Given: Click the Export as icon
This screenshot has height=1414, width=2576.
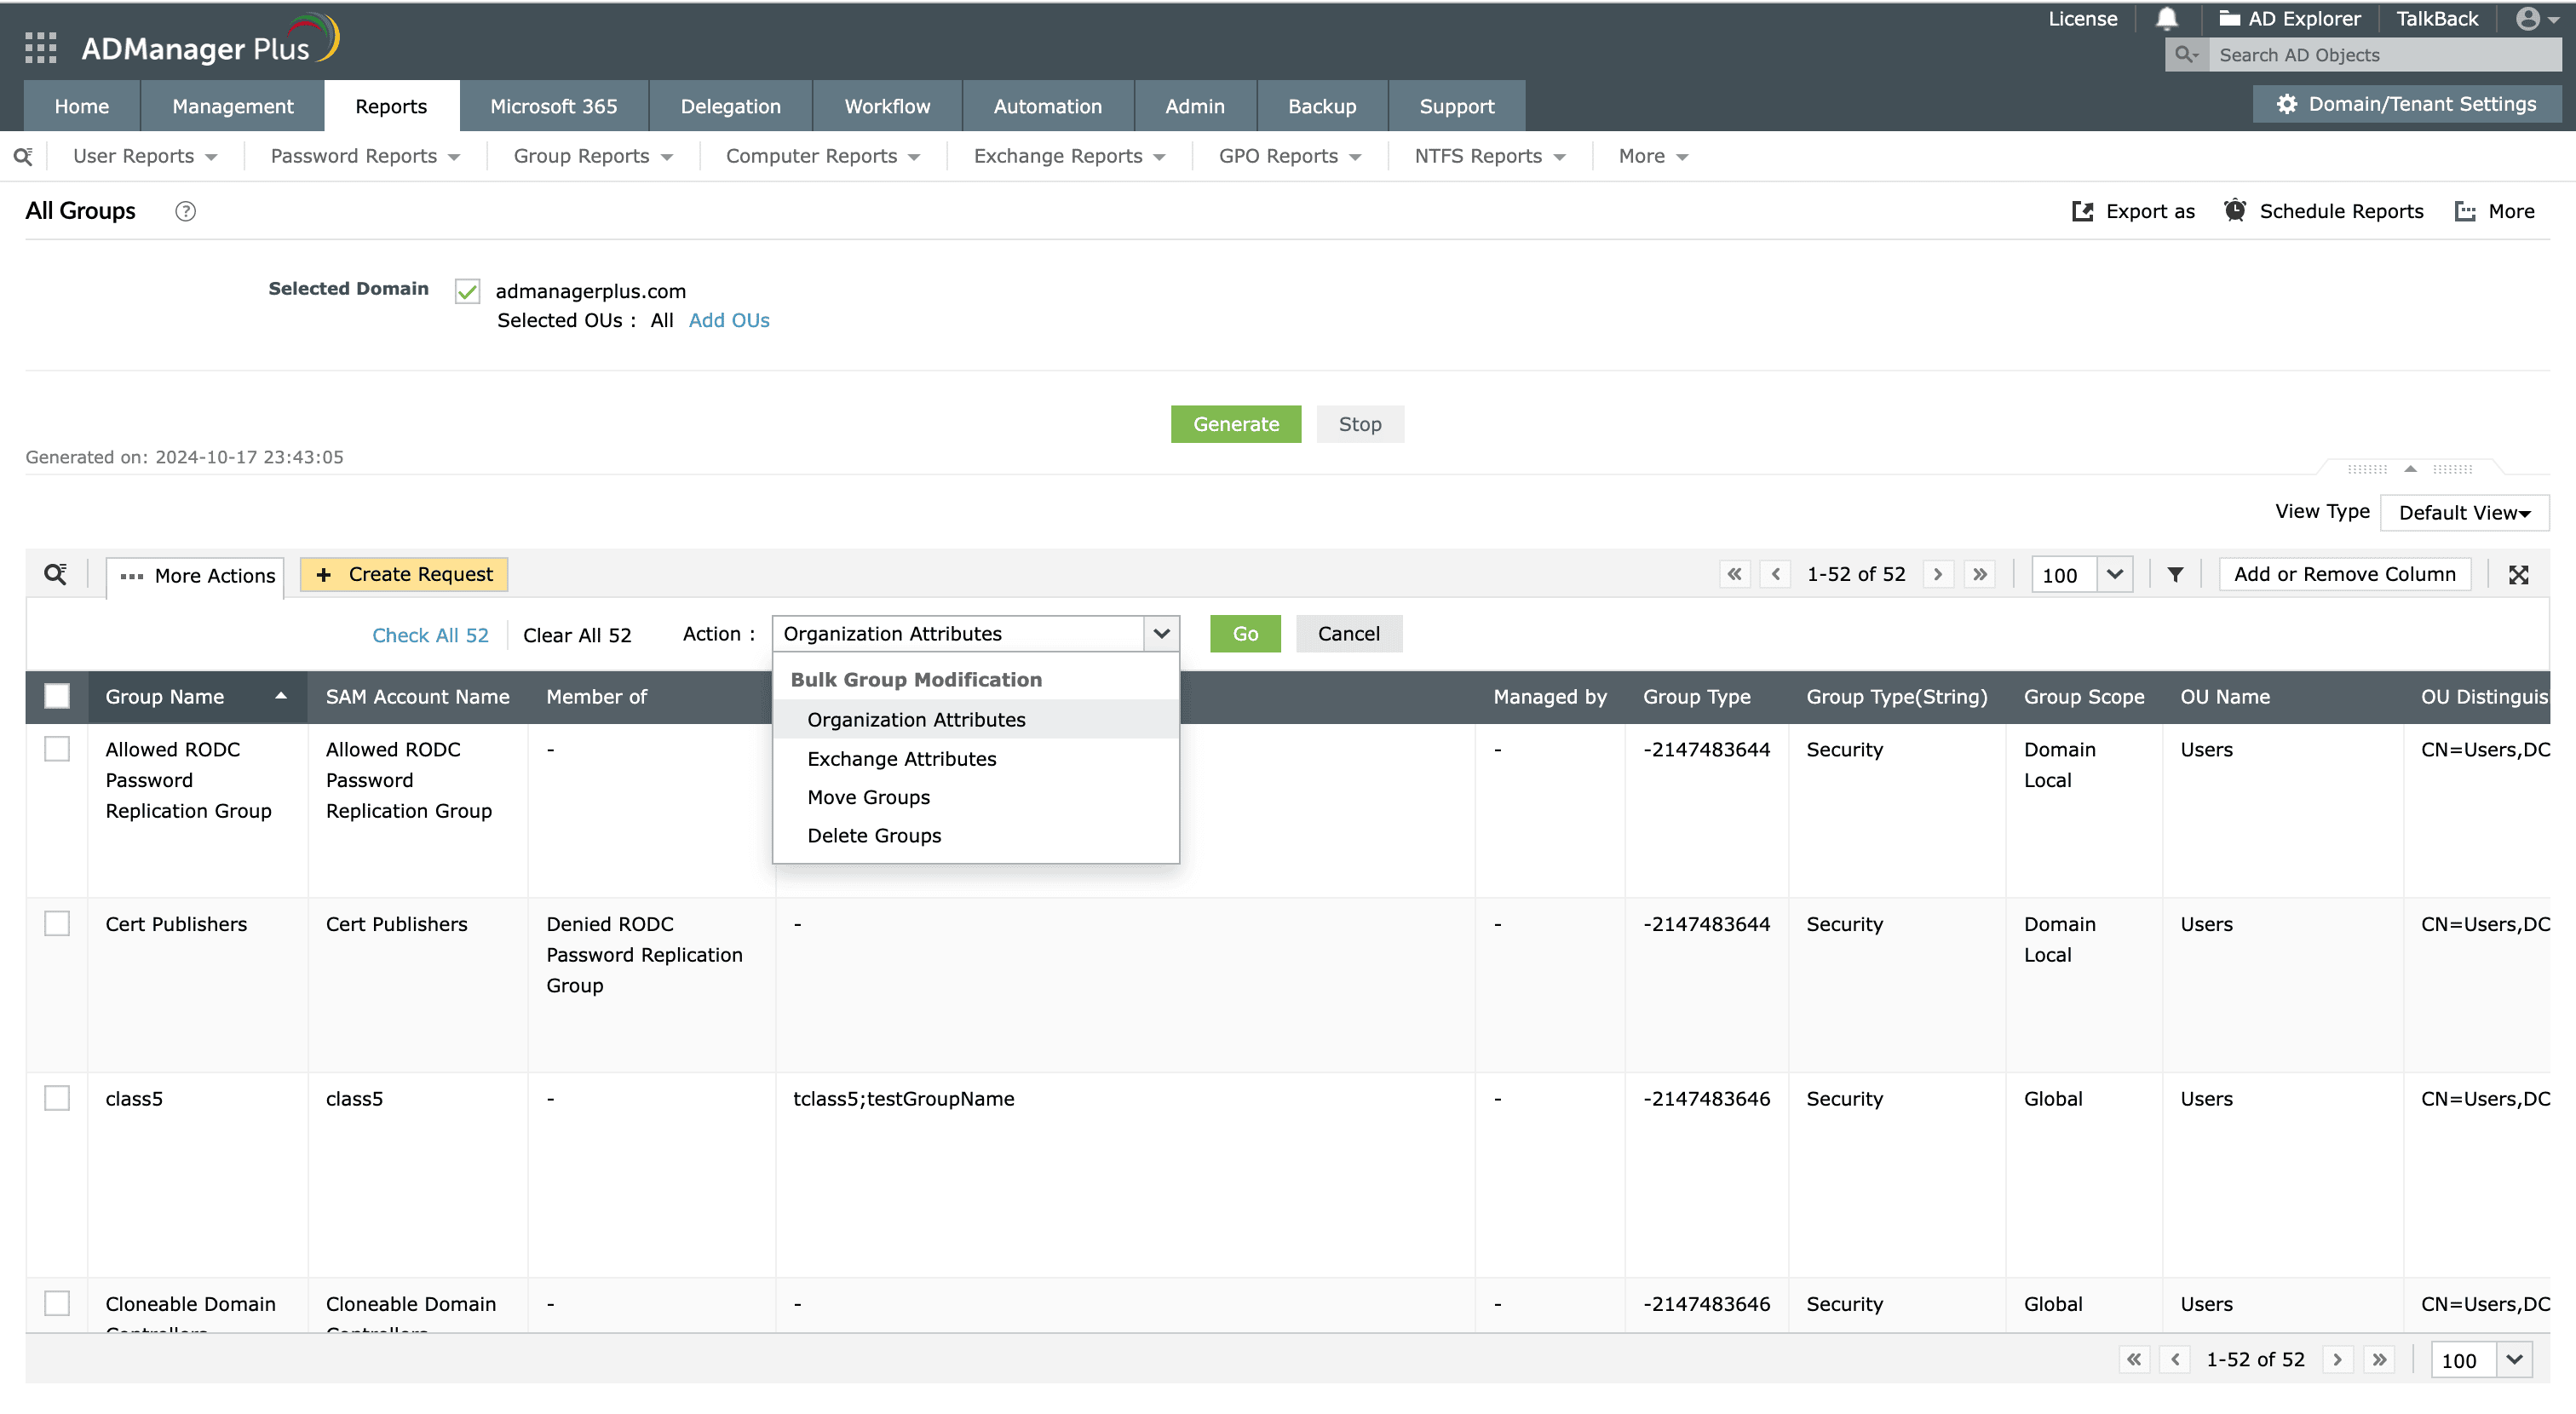Looking at the screenshot, I should coord(2084,211).
